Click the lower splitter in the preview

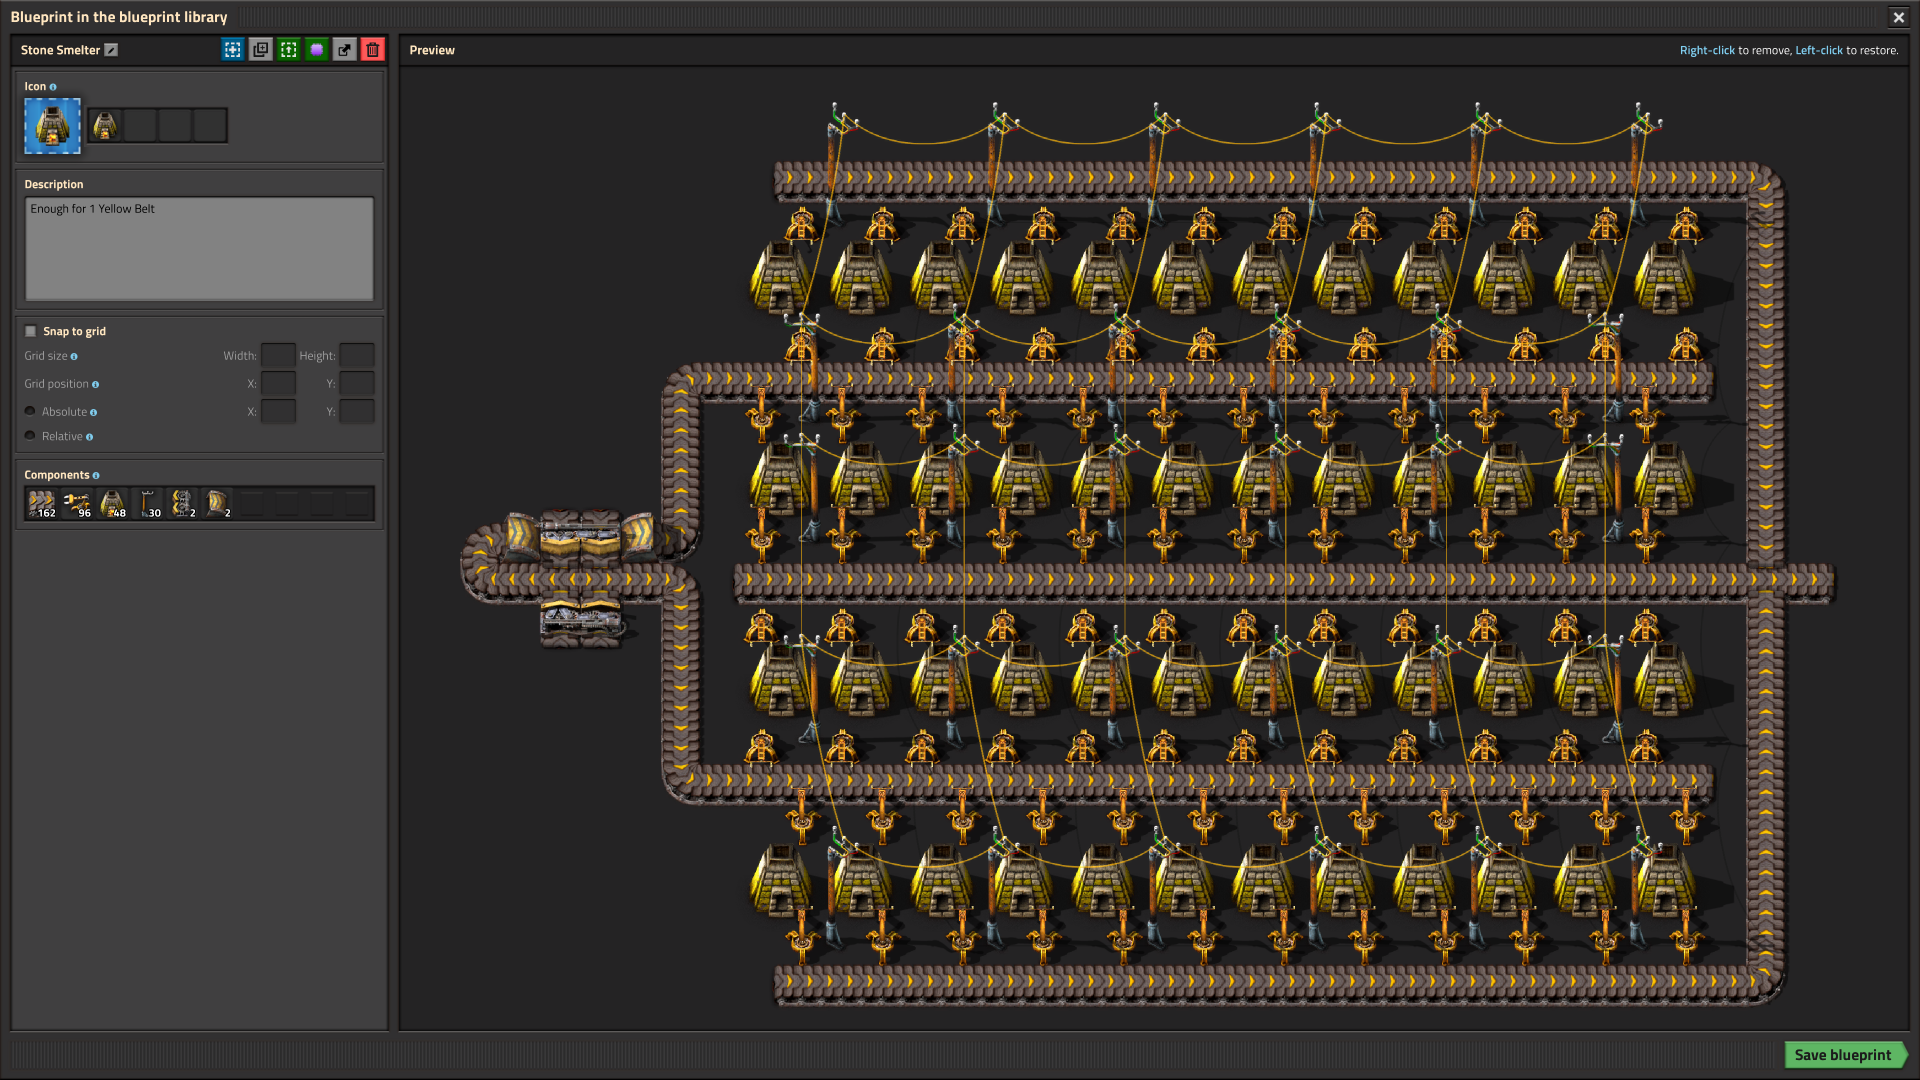[580, 622]
